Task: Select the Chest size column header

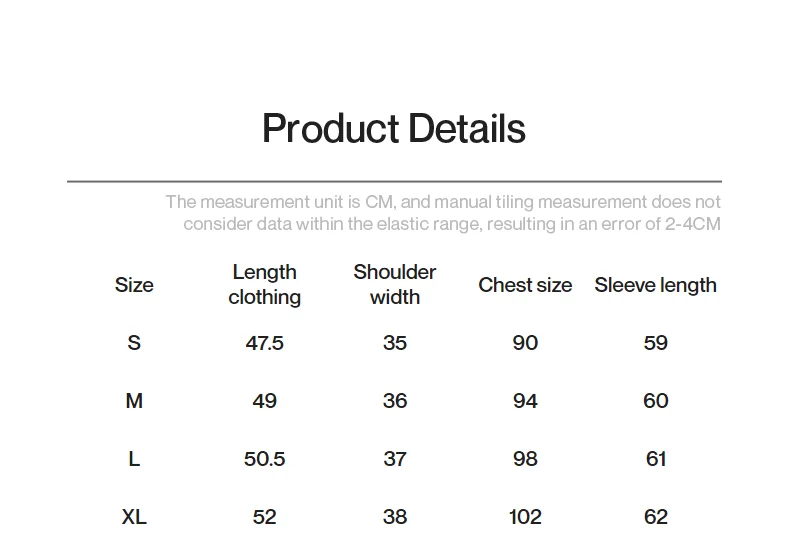Action: click(x=525, y=285)
